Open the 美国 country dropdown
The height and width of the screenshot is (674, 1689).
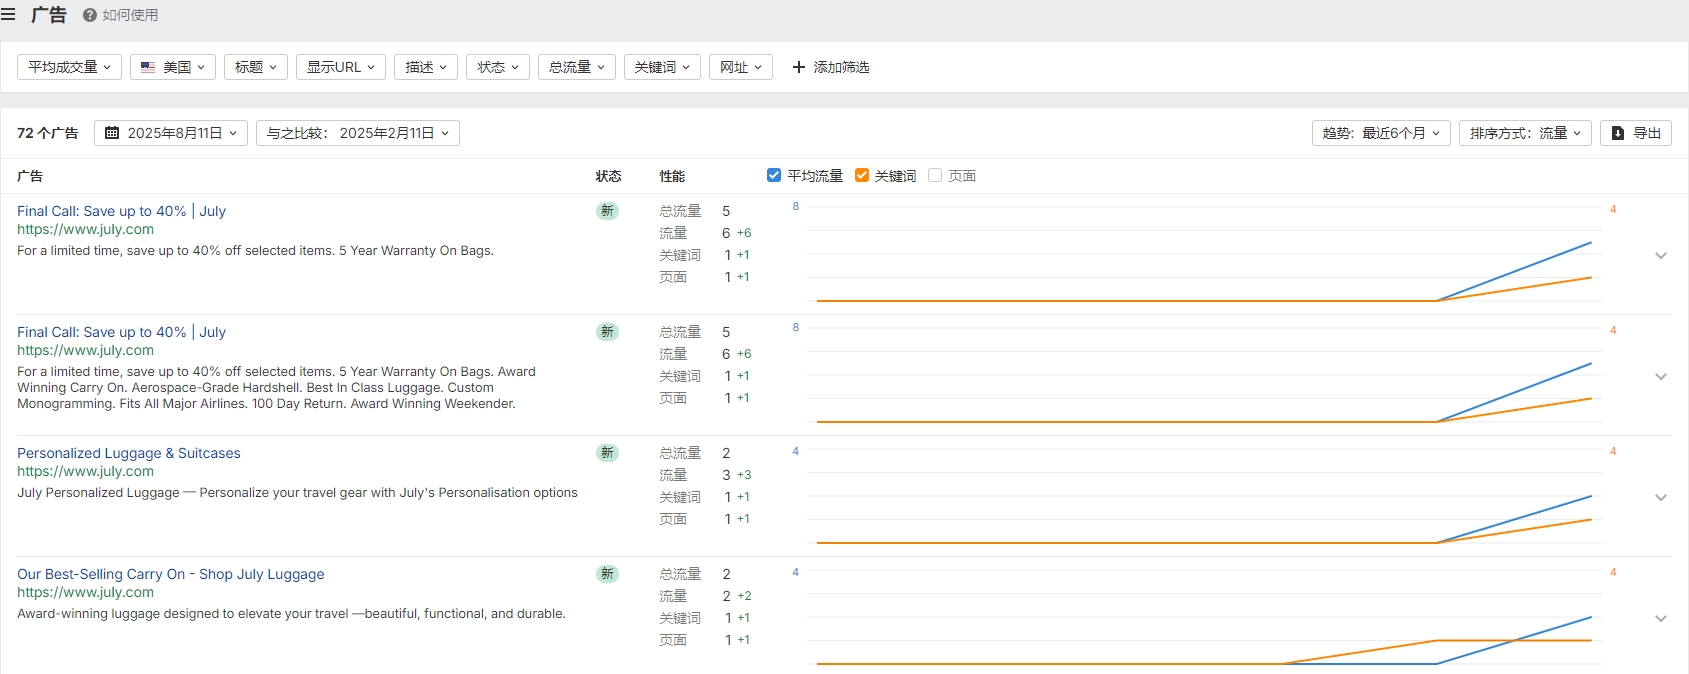[173, 67]
